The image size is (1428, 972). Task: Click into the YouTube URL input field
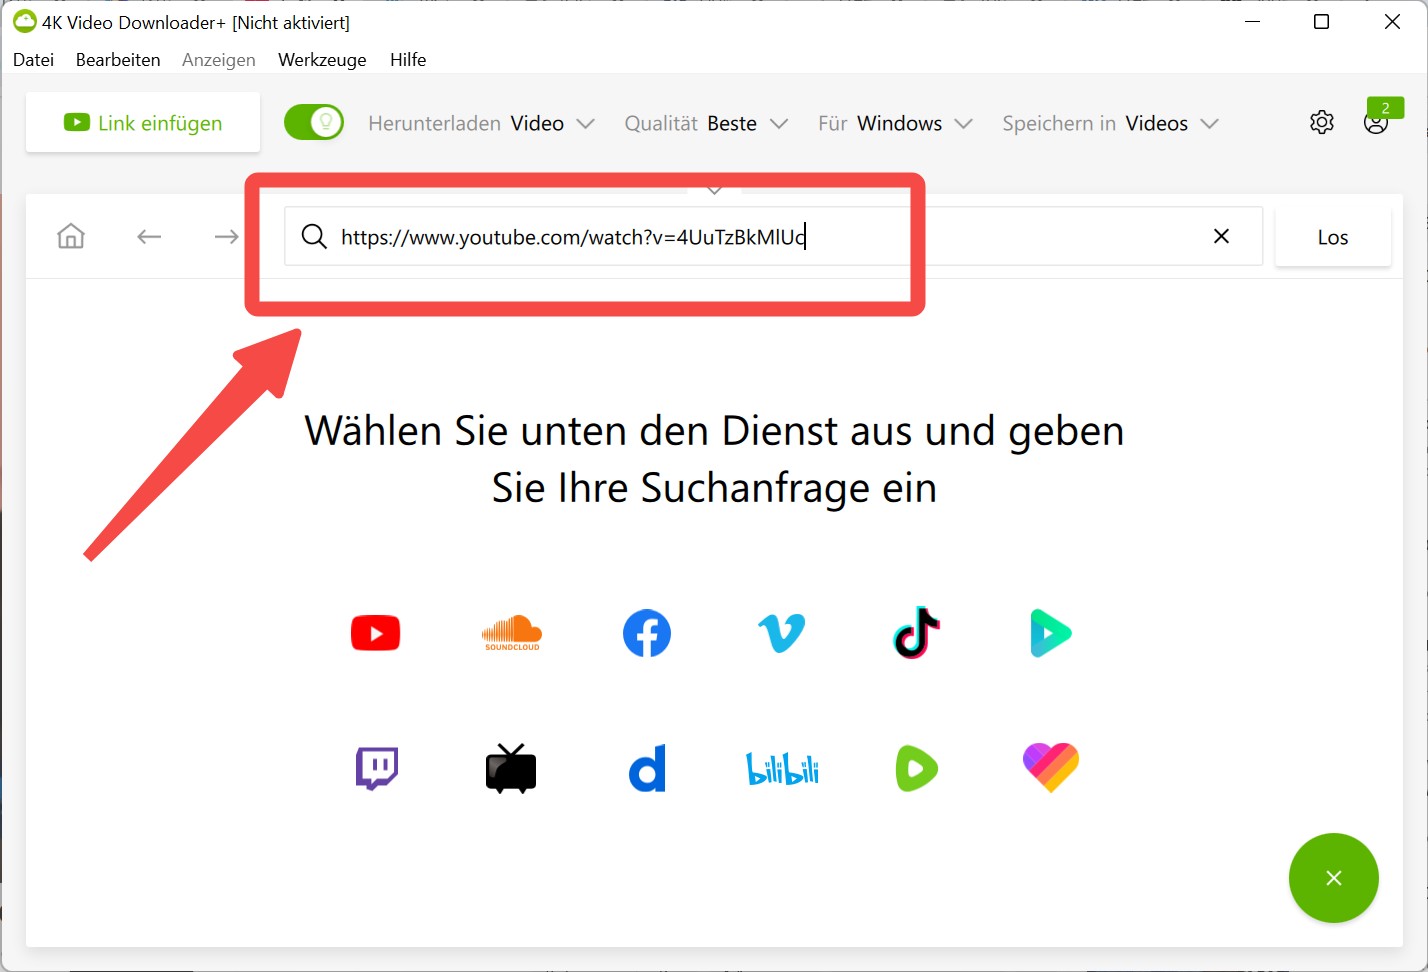[x=773, y=237]
